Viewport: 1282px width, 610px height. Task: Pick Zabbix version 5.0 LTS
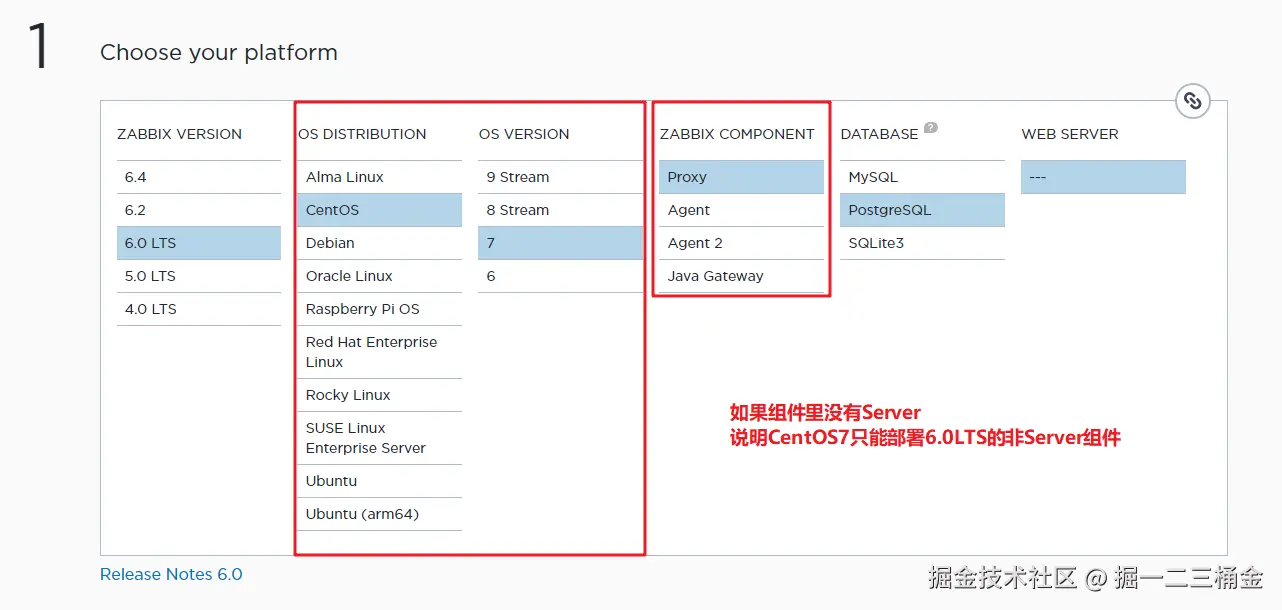click(199, 276)
